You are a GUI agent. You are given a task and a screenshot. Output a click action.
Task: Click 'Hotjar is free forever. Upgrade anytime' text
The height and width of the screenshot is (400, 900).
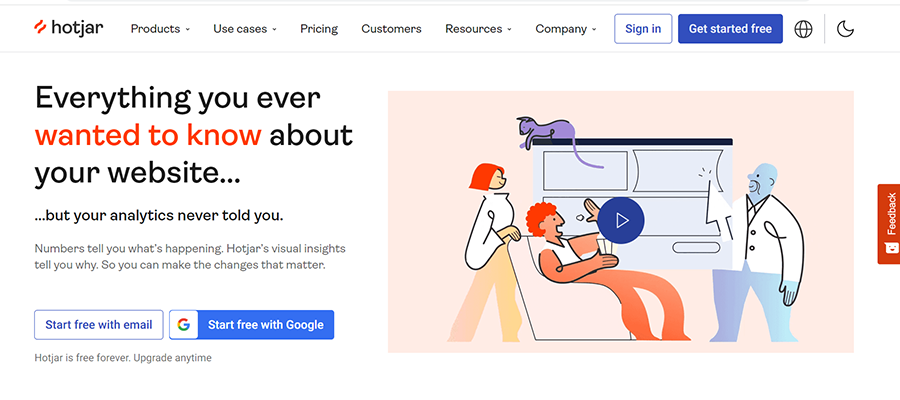(x=123, y=358)
